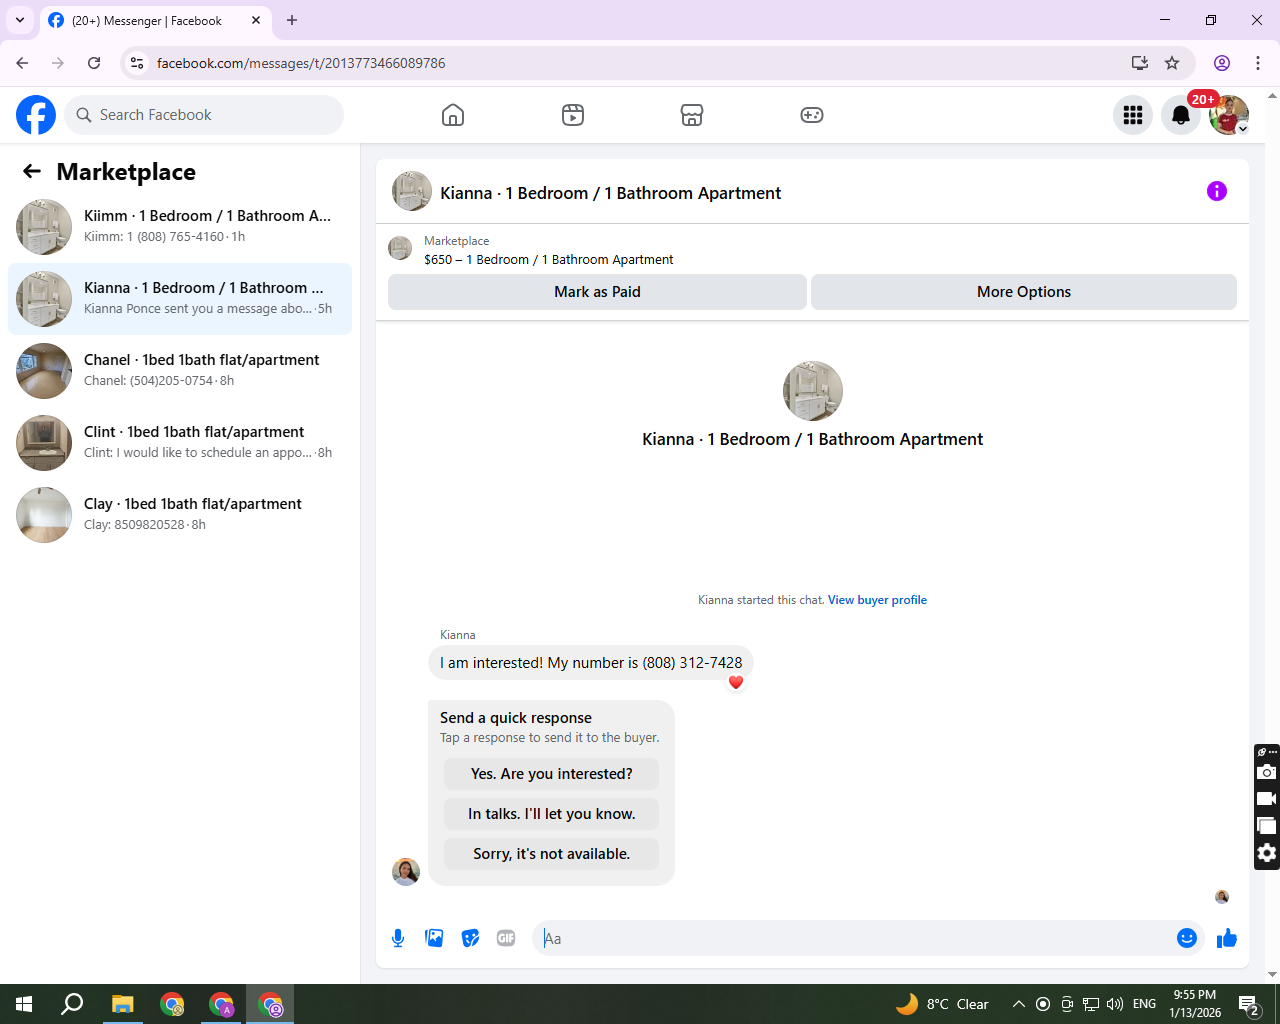Viewport: 1280px width, 1024px height.
Task: Open the Clay 1bed 1bath conversation
Action: (180, 515)
